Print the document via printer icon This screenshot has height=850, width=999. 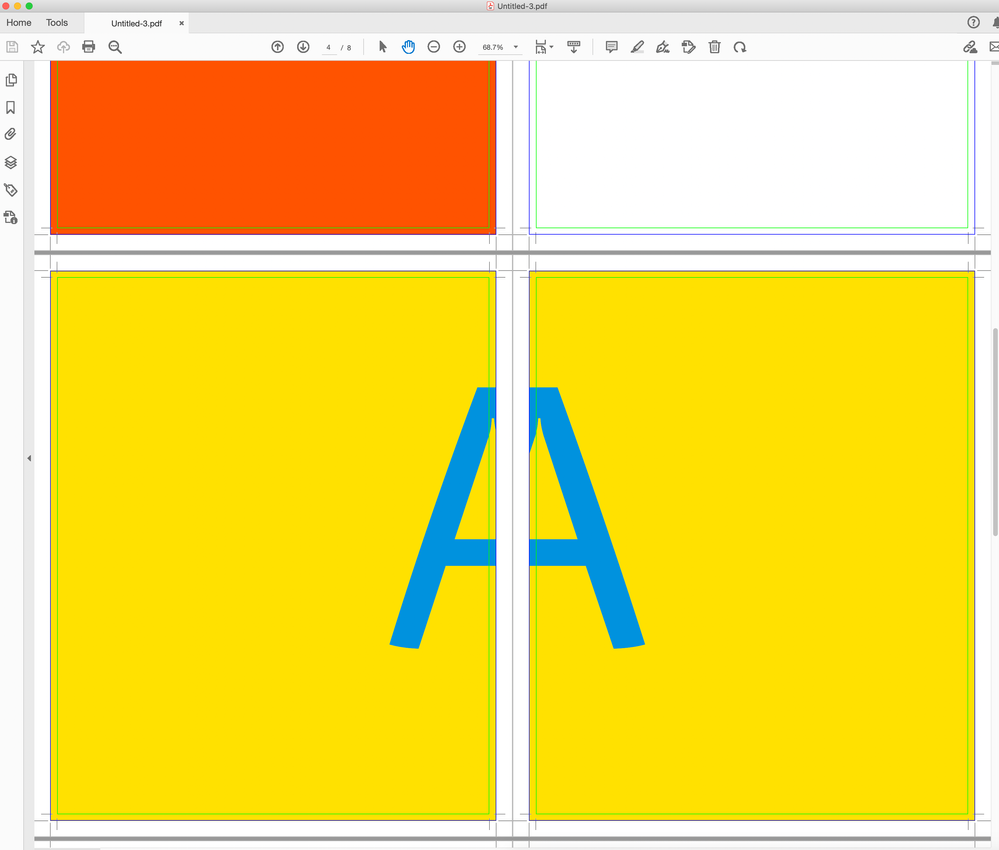pyautogui.click(x=88, y=46)
